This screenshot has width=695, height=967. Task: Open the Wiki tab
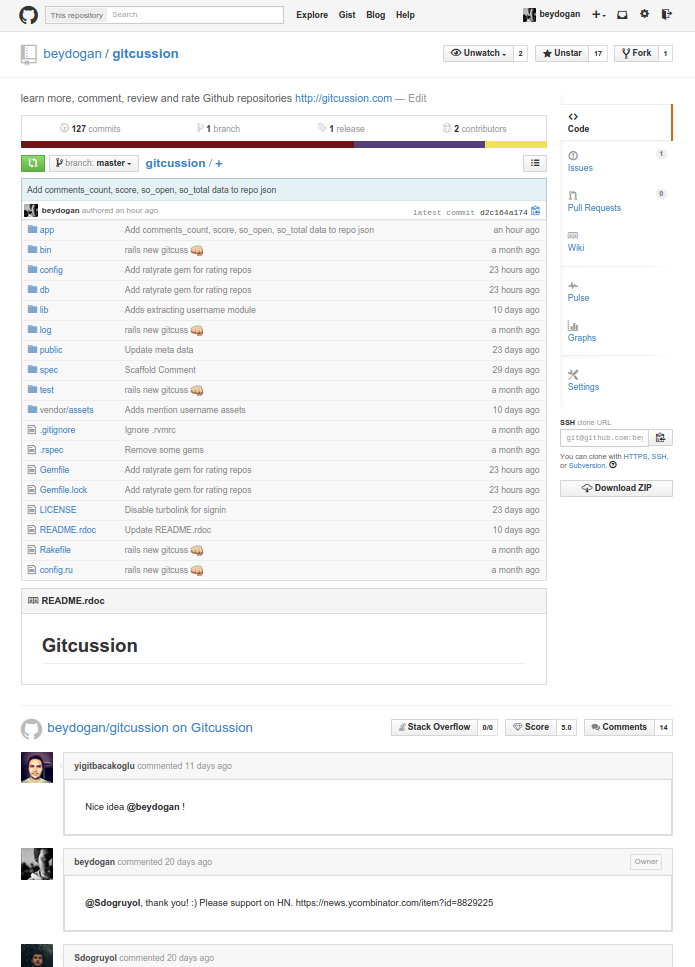(x=576, y=242)
